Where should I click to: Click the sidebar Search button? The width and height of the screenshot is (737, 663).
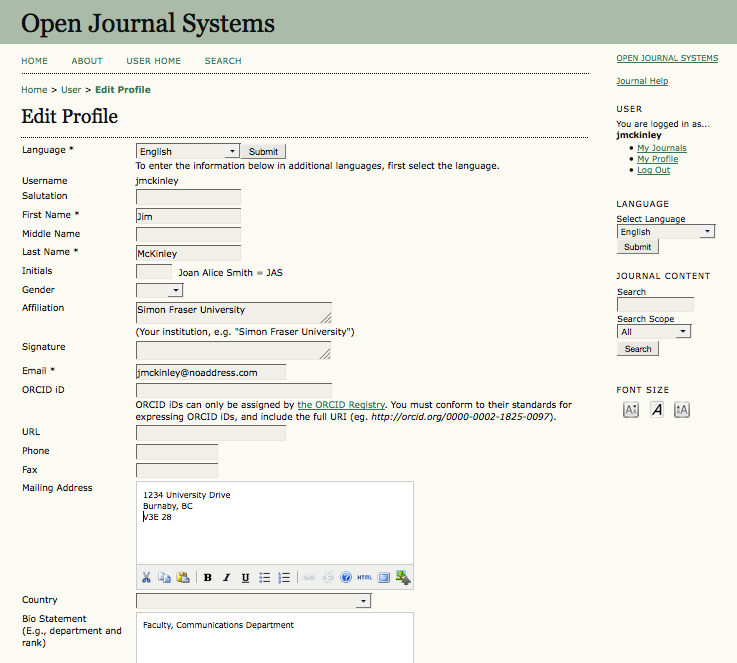click(638, 349)
